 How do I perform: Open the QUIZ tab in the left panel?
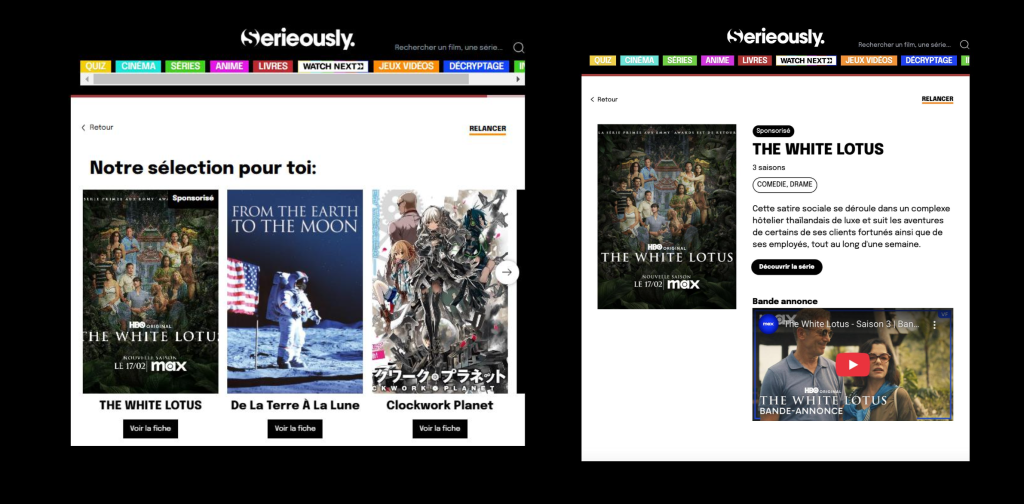pyautogui.click(x=96, y=66)
